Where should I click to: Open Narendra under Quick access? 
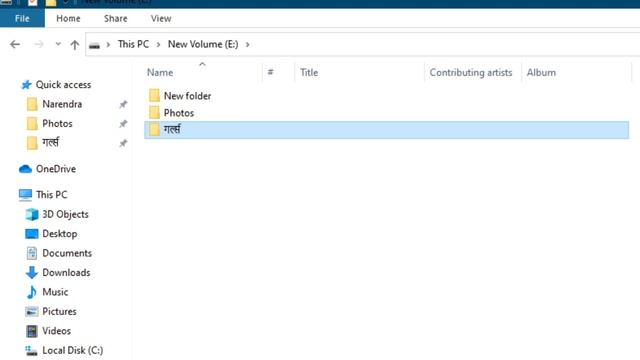62,104
